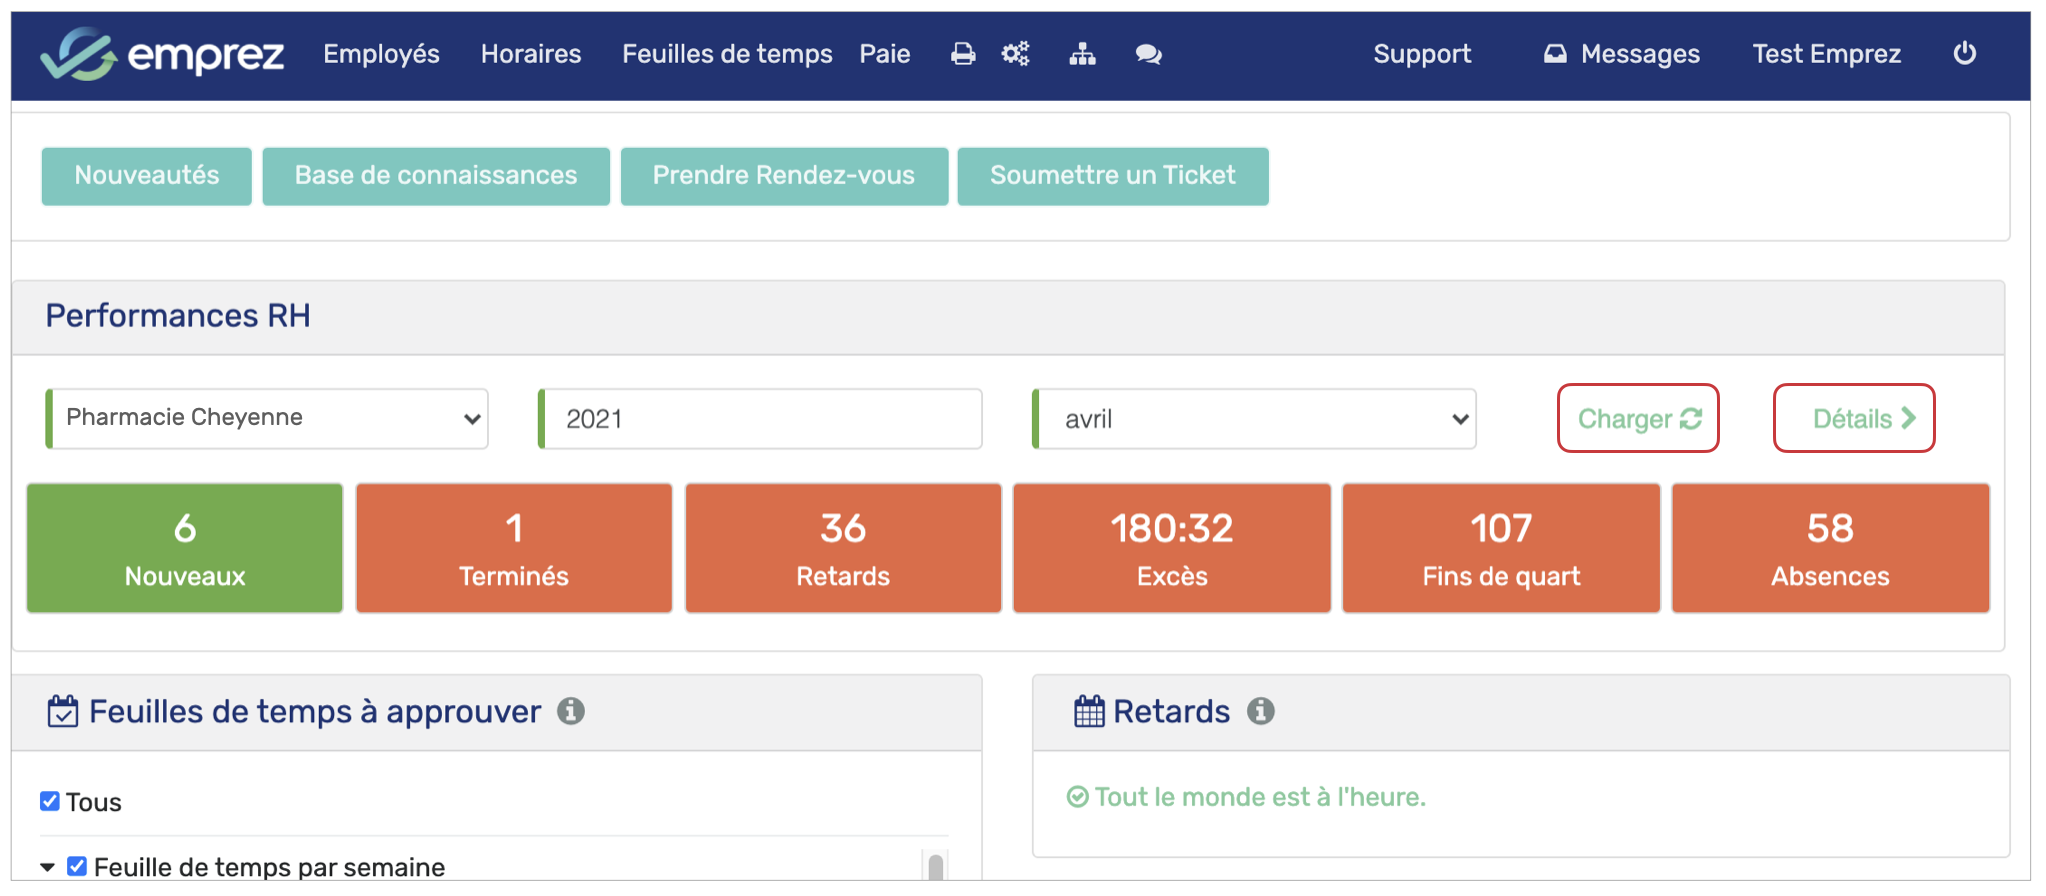Open the settings gears icon
The height and width of the screenshot is (896, 2046).
pos(1016,54)
